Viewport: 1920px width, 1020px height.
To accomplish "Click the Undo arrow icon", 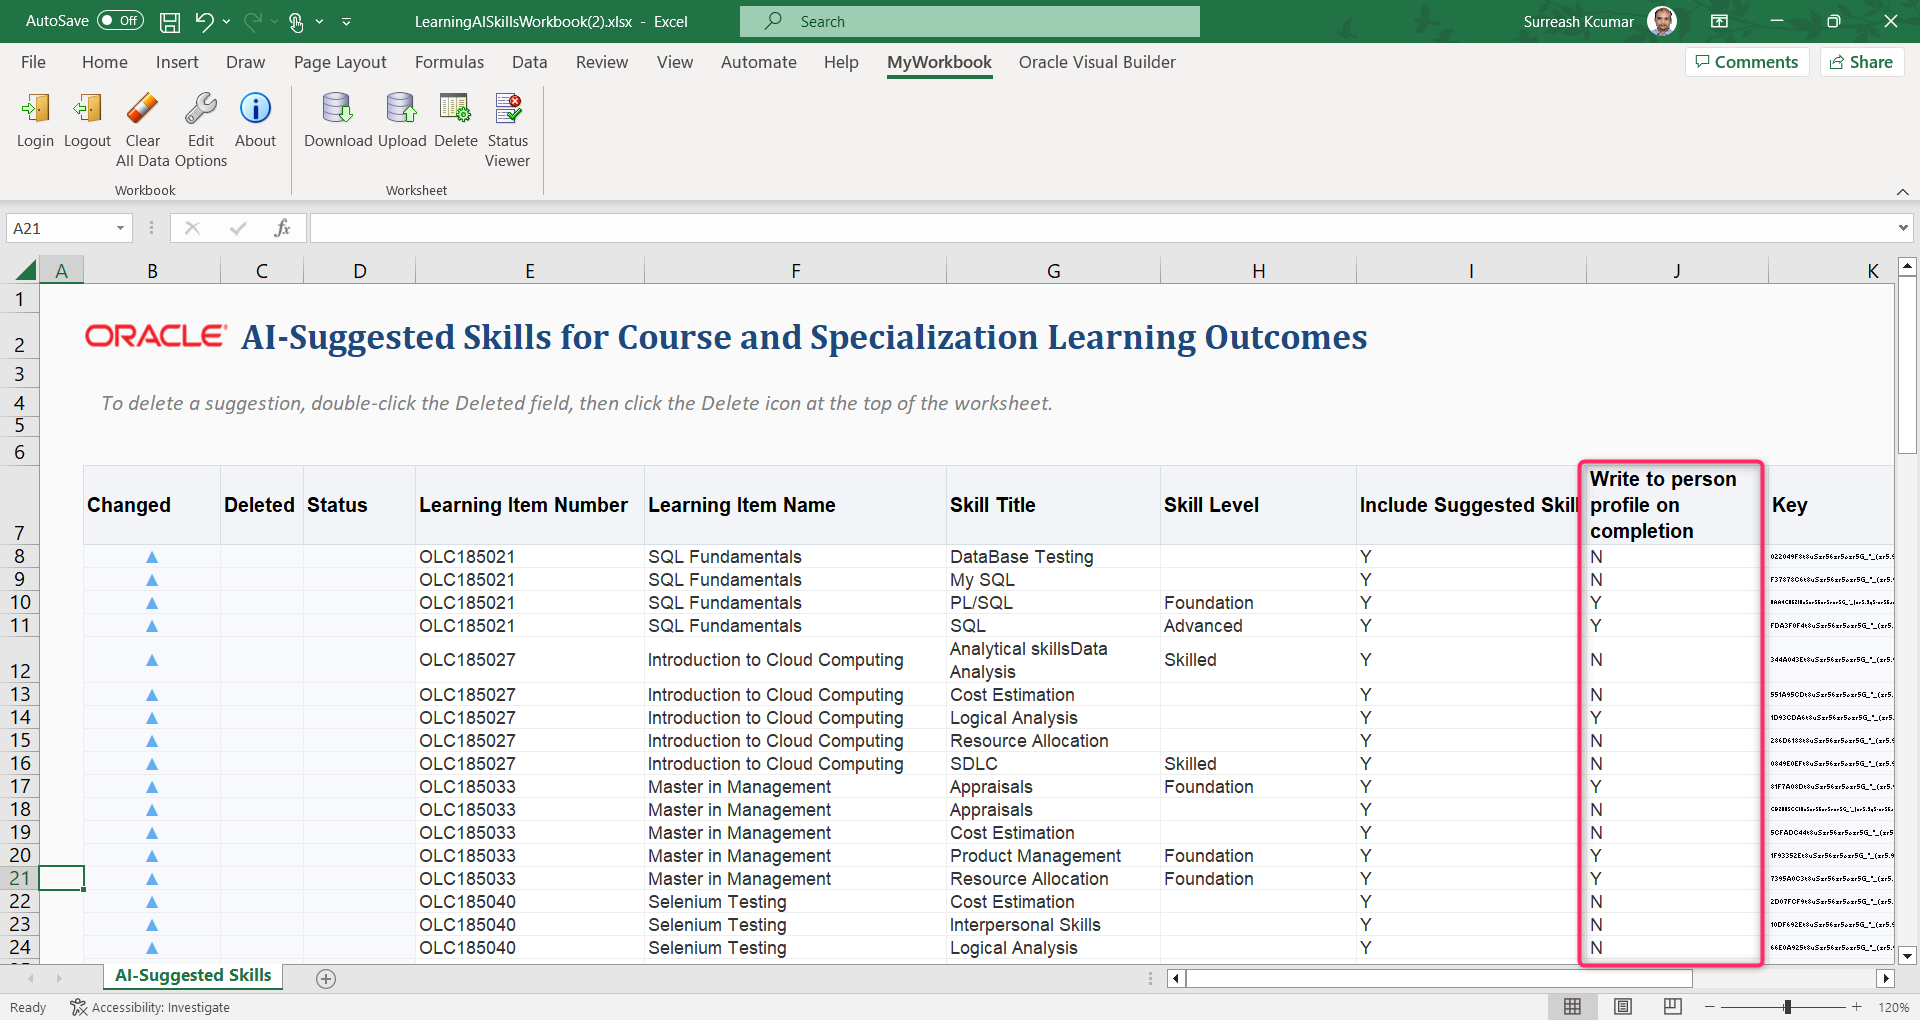I will pos(204,21).
